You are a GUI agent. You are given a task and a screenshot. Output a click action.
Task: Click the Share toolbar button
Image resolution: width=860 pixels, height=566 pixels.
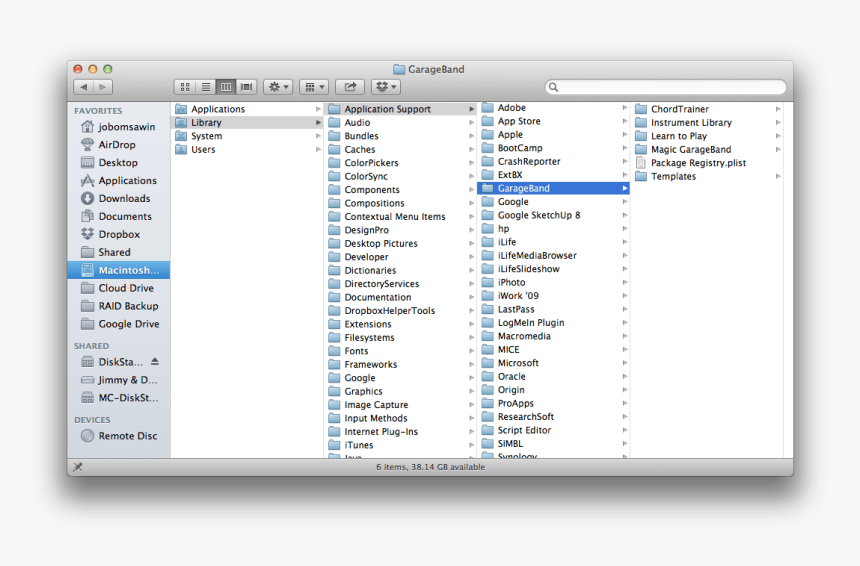(350, 87)
